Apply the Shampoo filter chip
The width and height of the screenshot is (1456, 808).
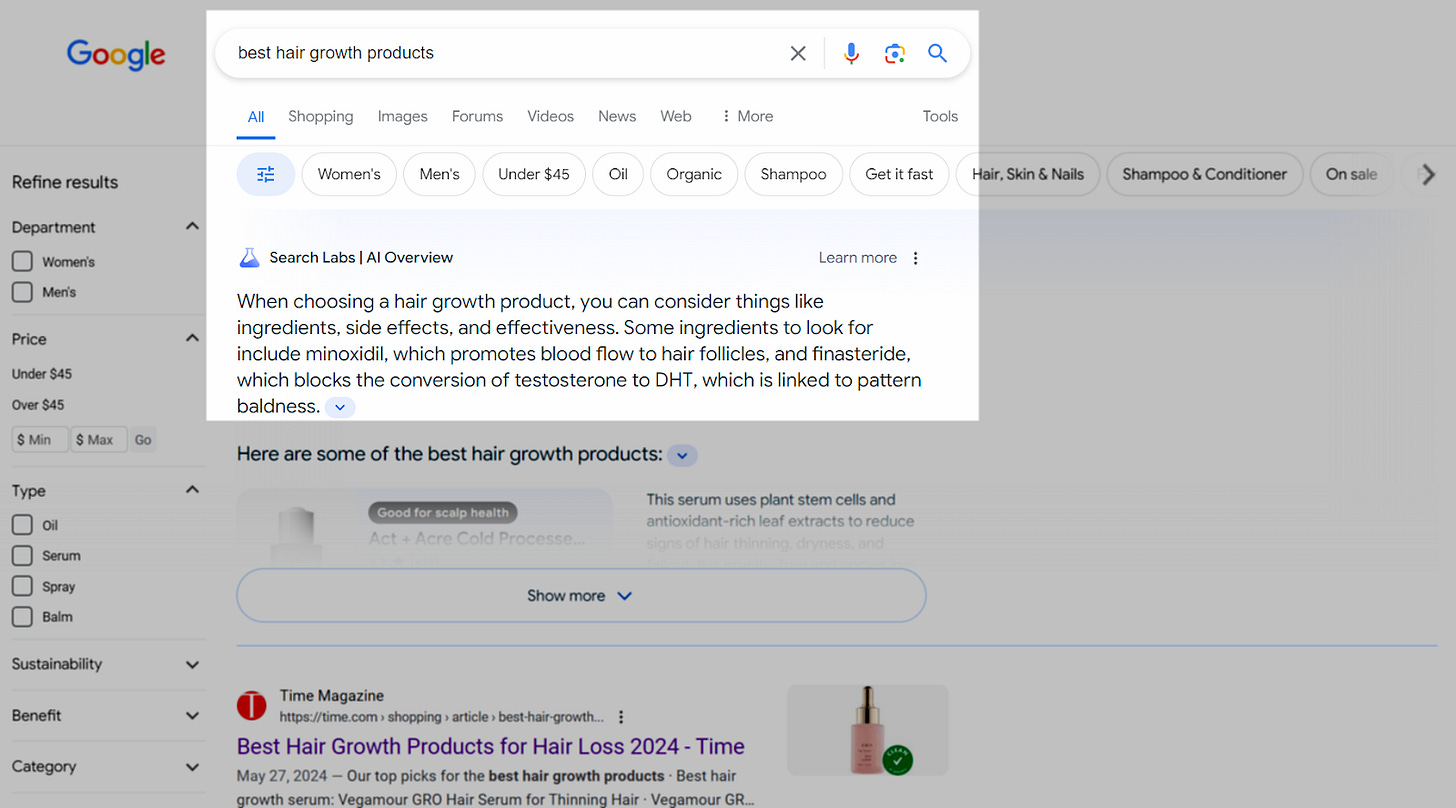pos(794,174)
